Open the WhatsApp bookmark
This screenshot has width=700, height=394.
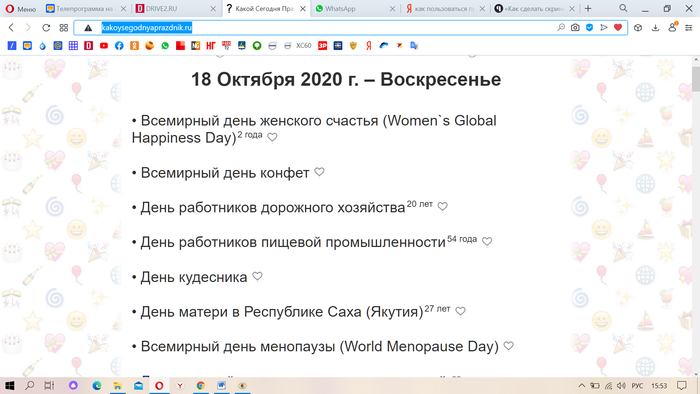click(165, 46)
